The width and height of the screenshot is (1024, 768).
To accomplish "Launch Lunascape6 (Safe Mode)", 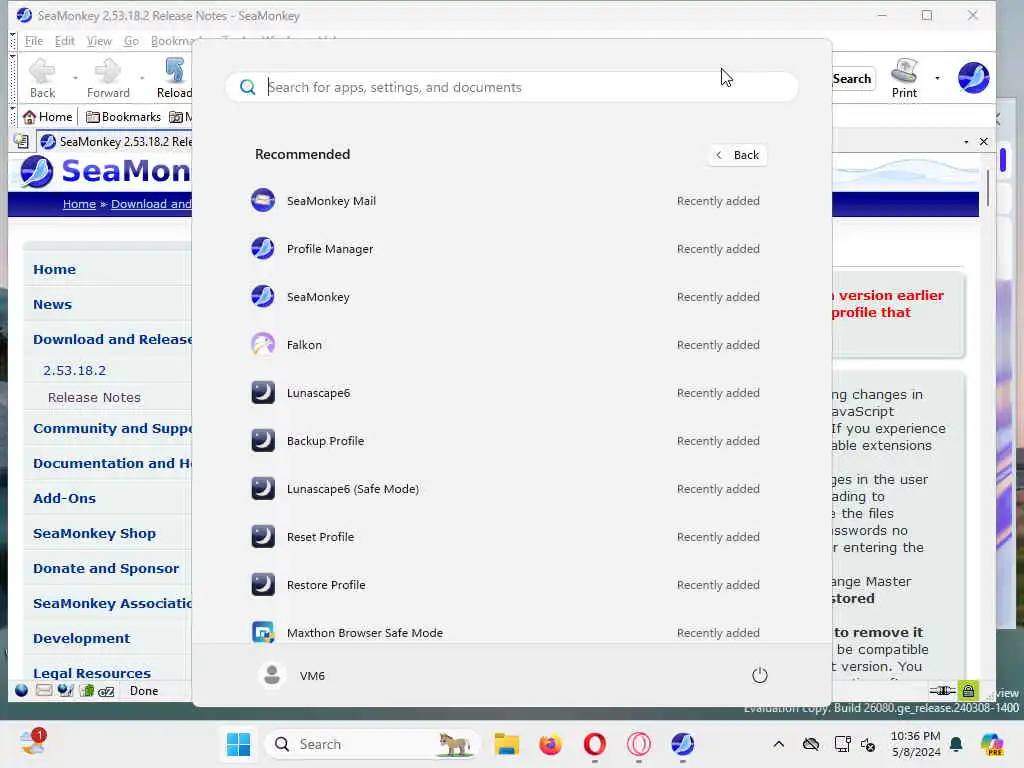I will coord(507,489).
